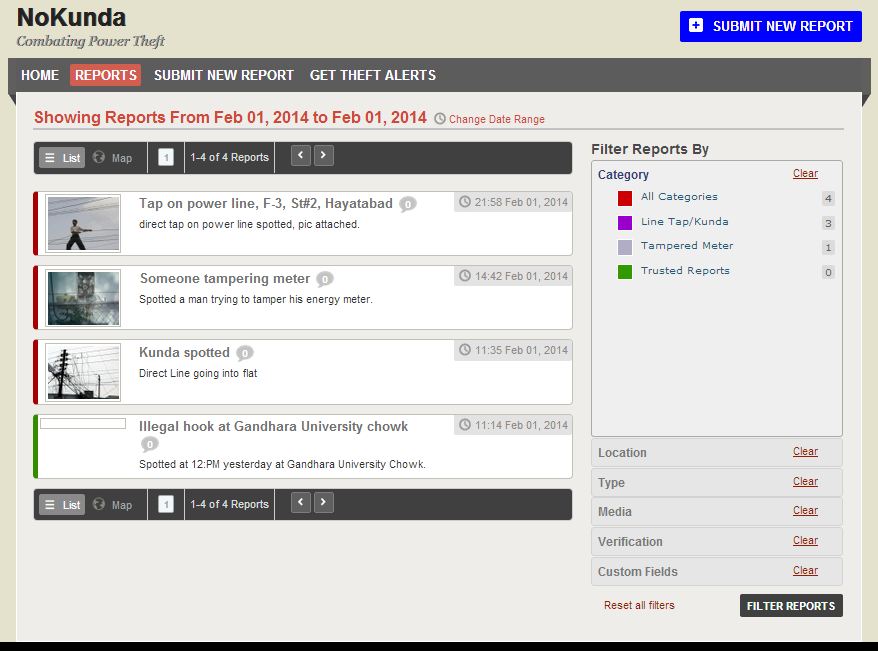The height and width of the screenshot is (651, 878).
Task: Clear the Location filter
Action: (x=805, y=451)
